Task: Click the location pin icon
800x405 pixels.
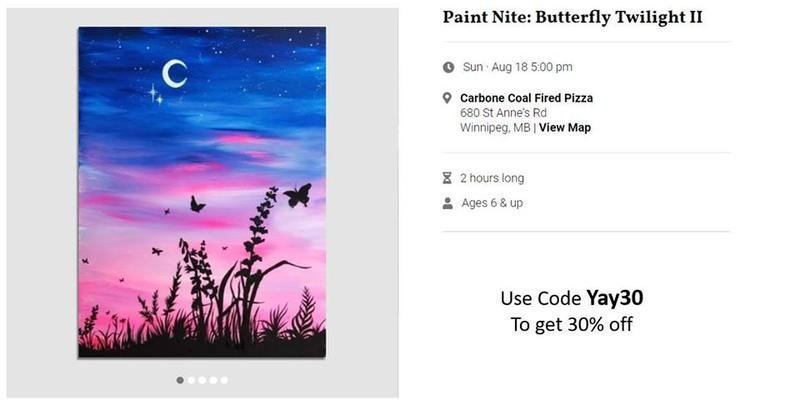Action: (448, 98)
